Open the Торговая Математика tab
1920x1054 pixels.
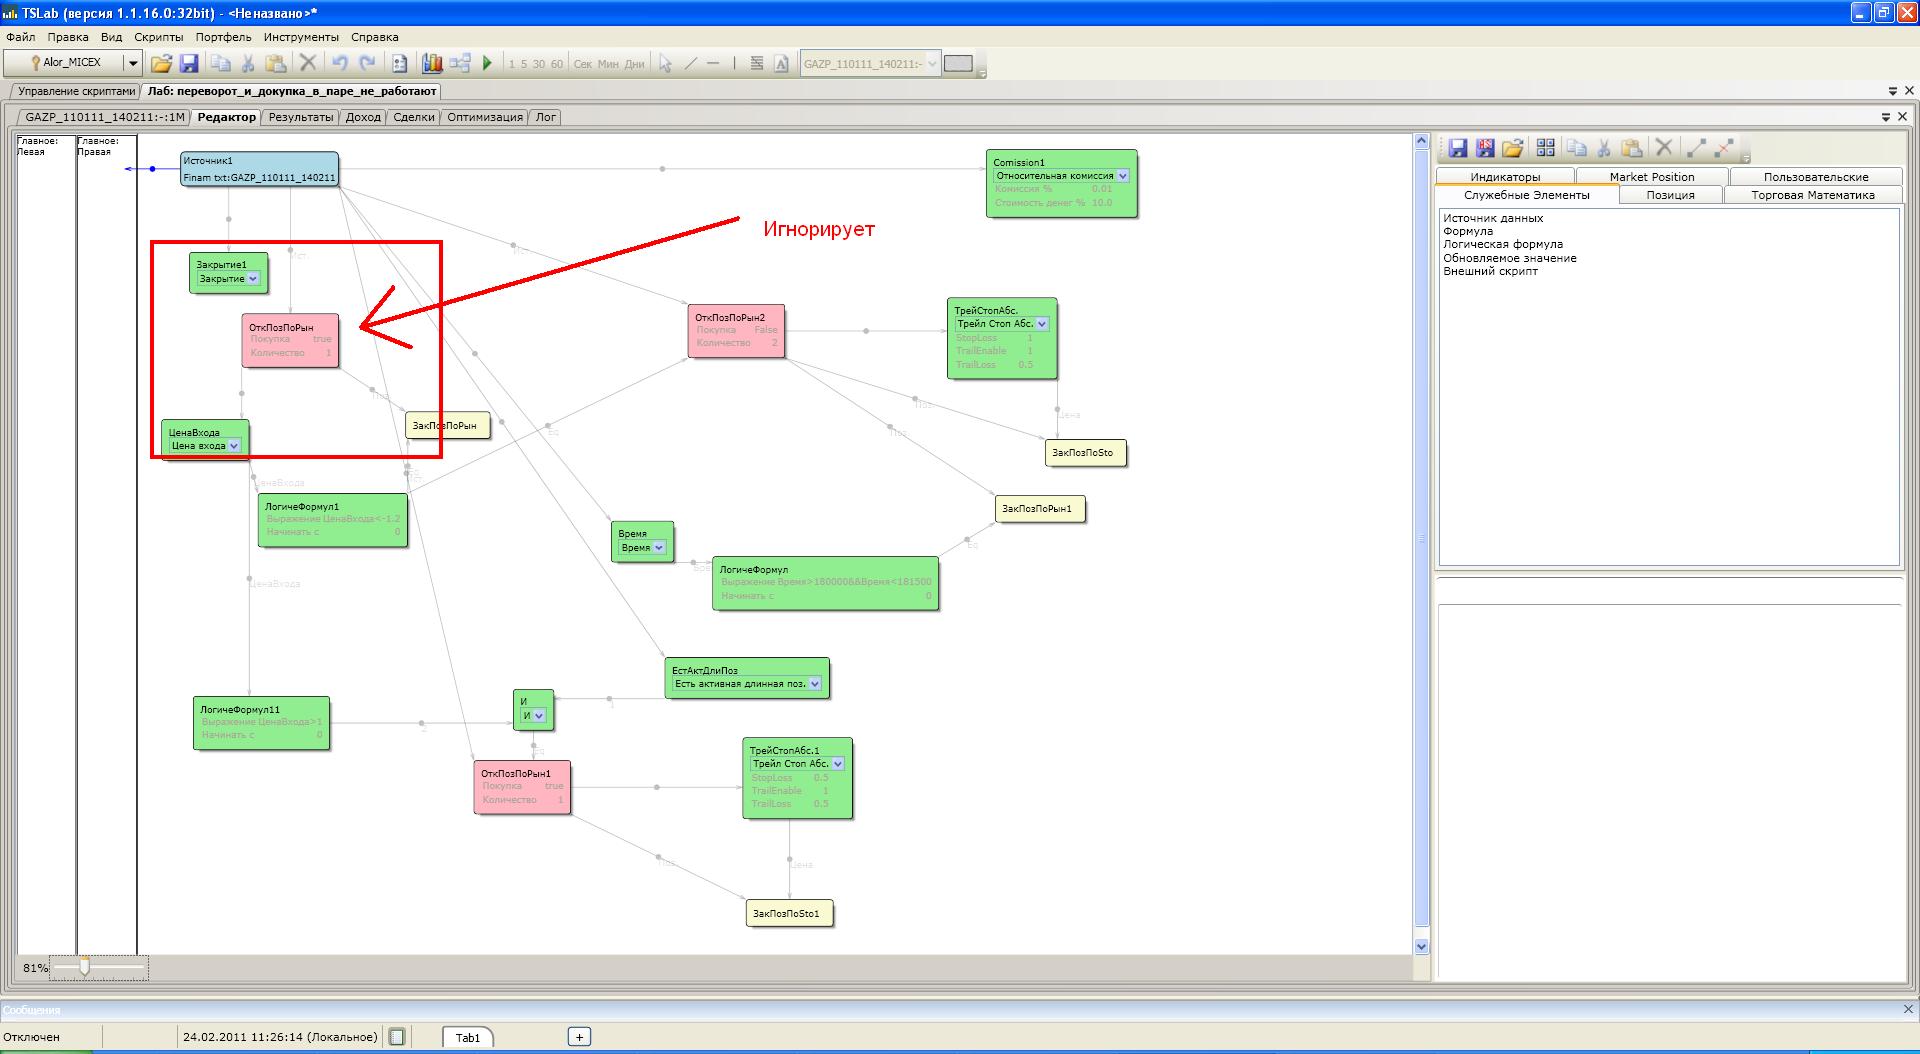[x=1813, y=195]
